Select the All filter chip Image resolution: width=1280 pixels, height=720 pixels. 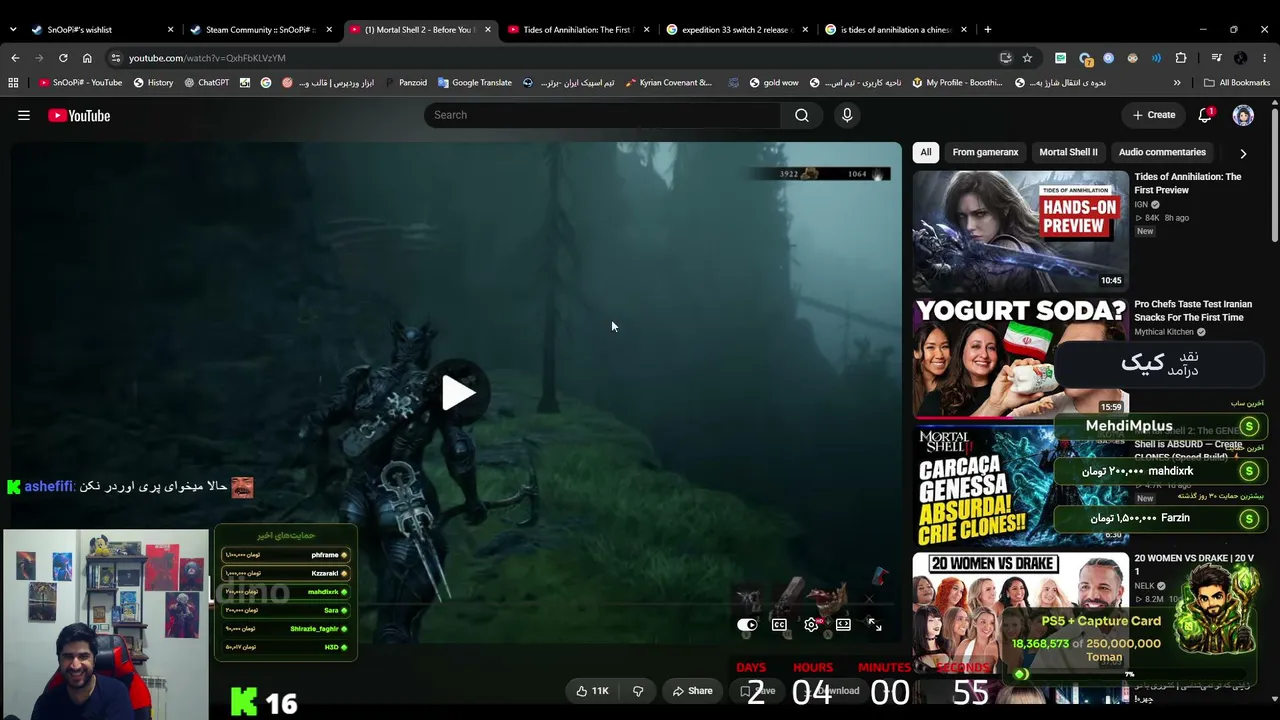click(x=926, y=152)
